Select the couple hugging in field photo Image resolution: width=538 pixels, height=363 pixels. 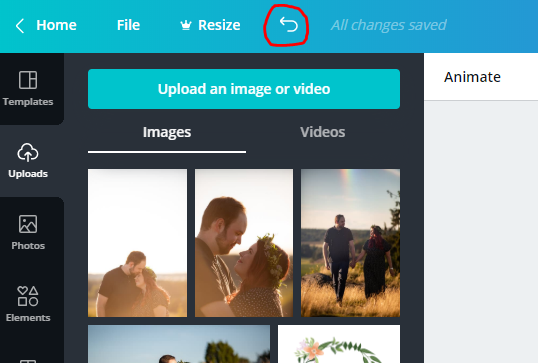[x=137, y=243]
